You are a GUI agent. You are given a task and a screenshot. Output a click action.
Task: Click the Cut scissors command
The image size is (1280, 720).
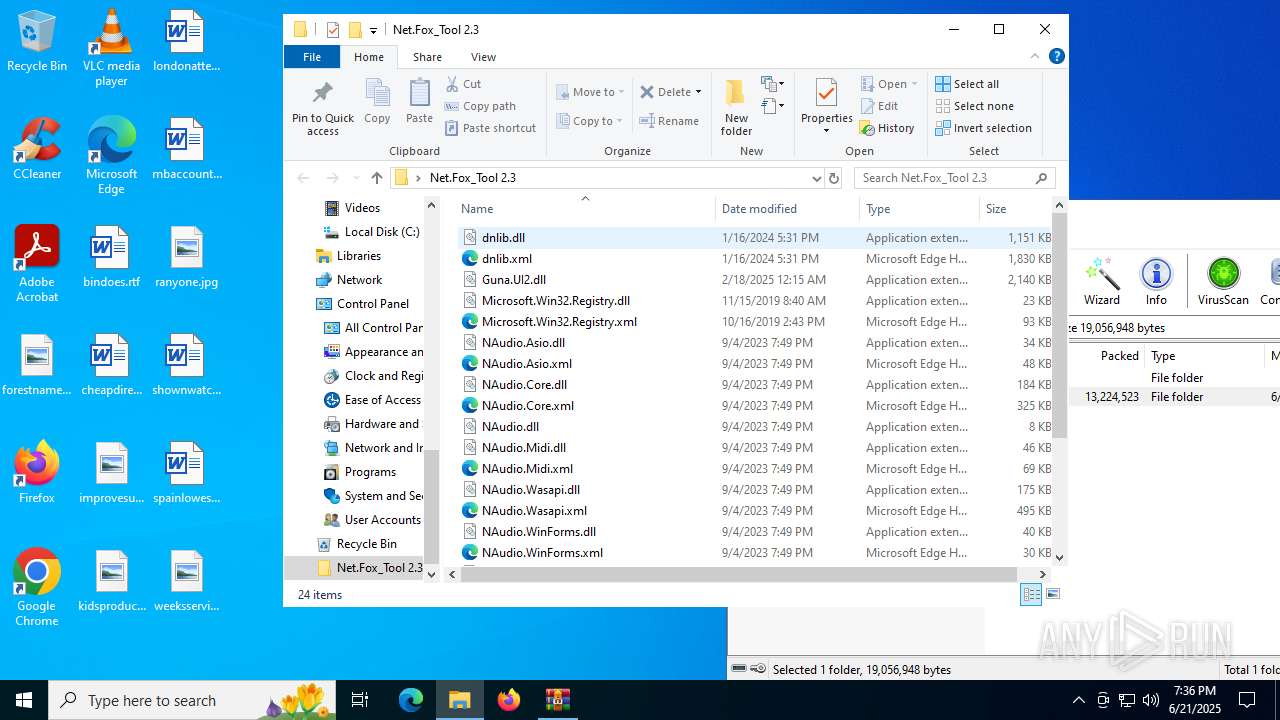pos(463,84)
